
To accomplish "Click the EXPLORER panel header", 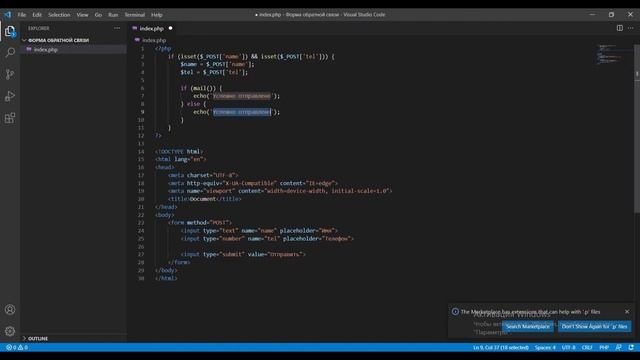I will (39, 28).
